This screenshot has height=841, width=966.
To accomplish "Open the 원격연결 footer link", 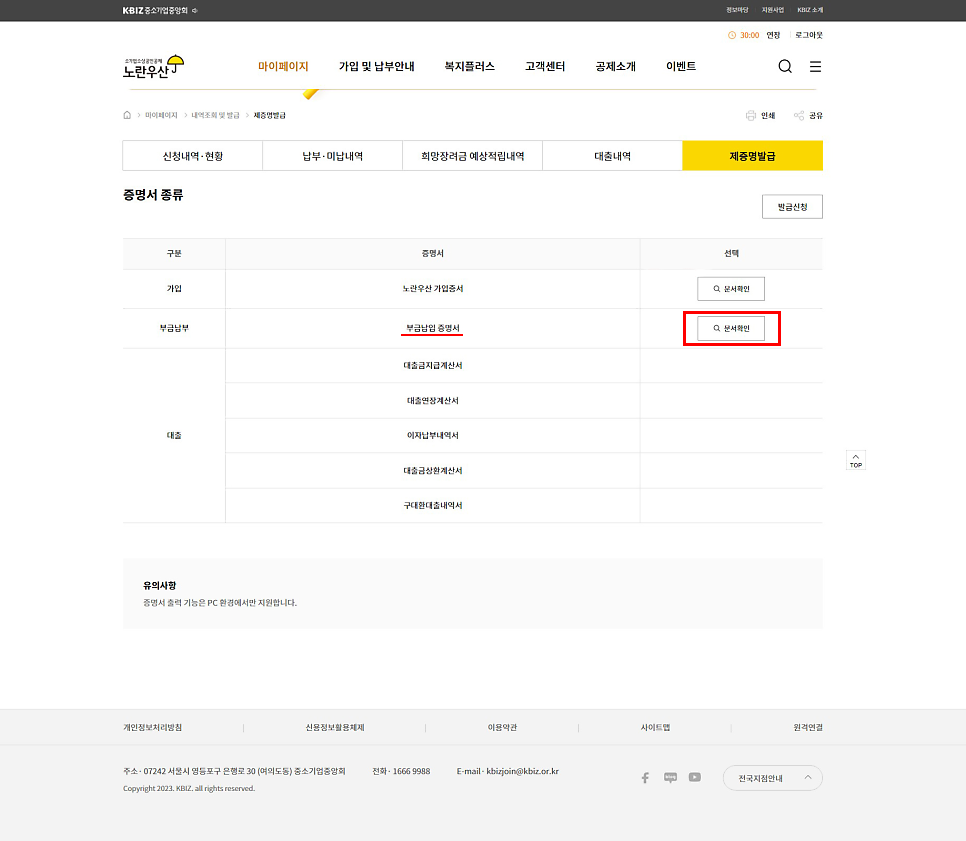I will coord(808,728).
